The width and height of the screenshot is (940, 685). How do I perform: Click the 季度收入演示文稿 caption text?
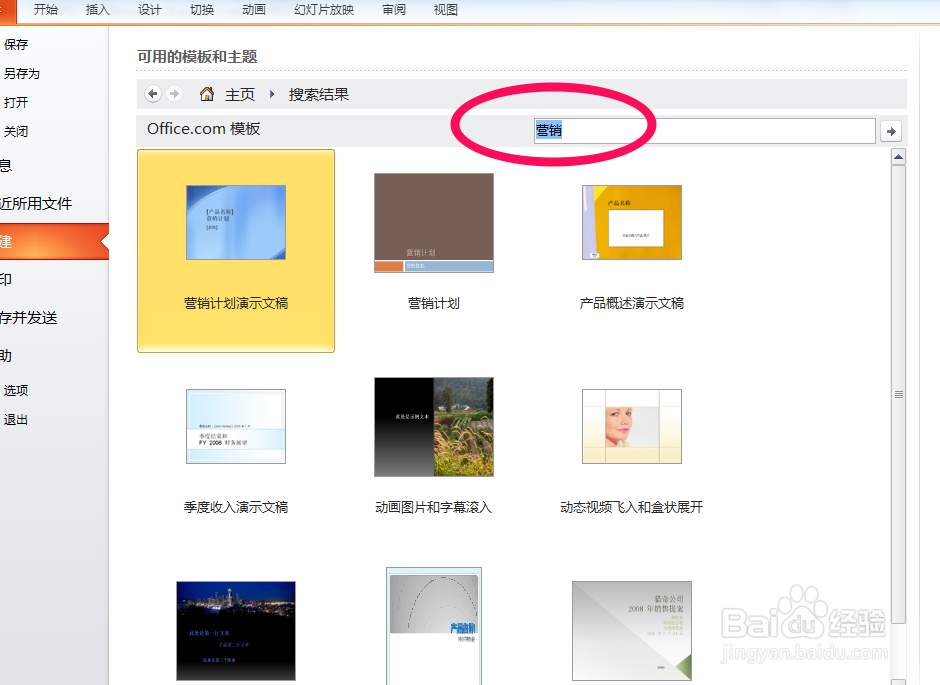236,507
